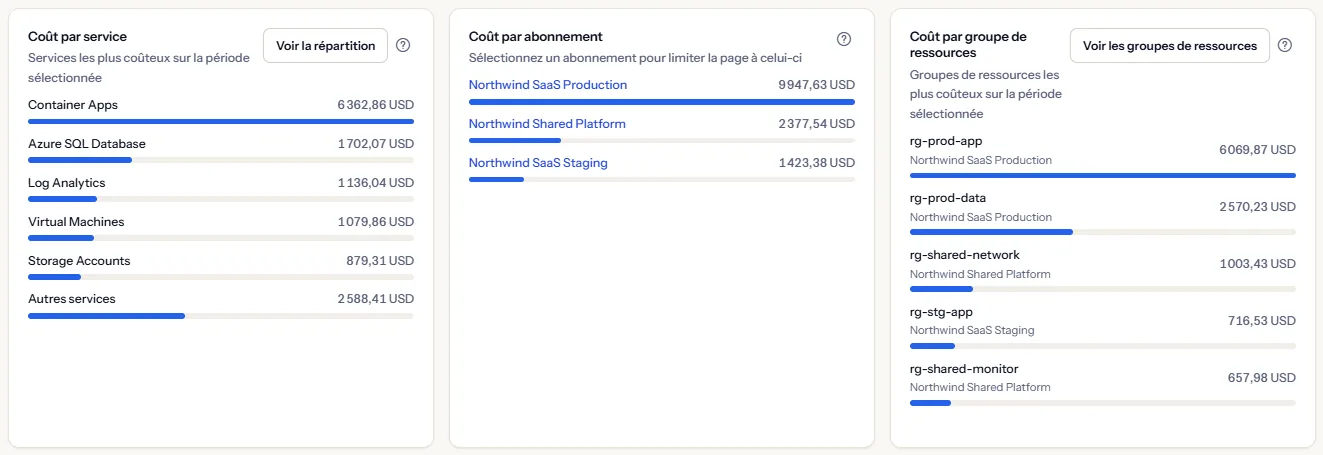Click the Azure SQL Database cost bar

[x=221, y=160]
